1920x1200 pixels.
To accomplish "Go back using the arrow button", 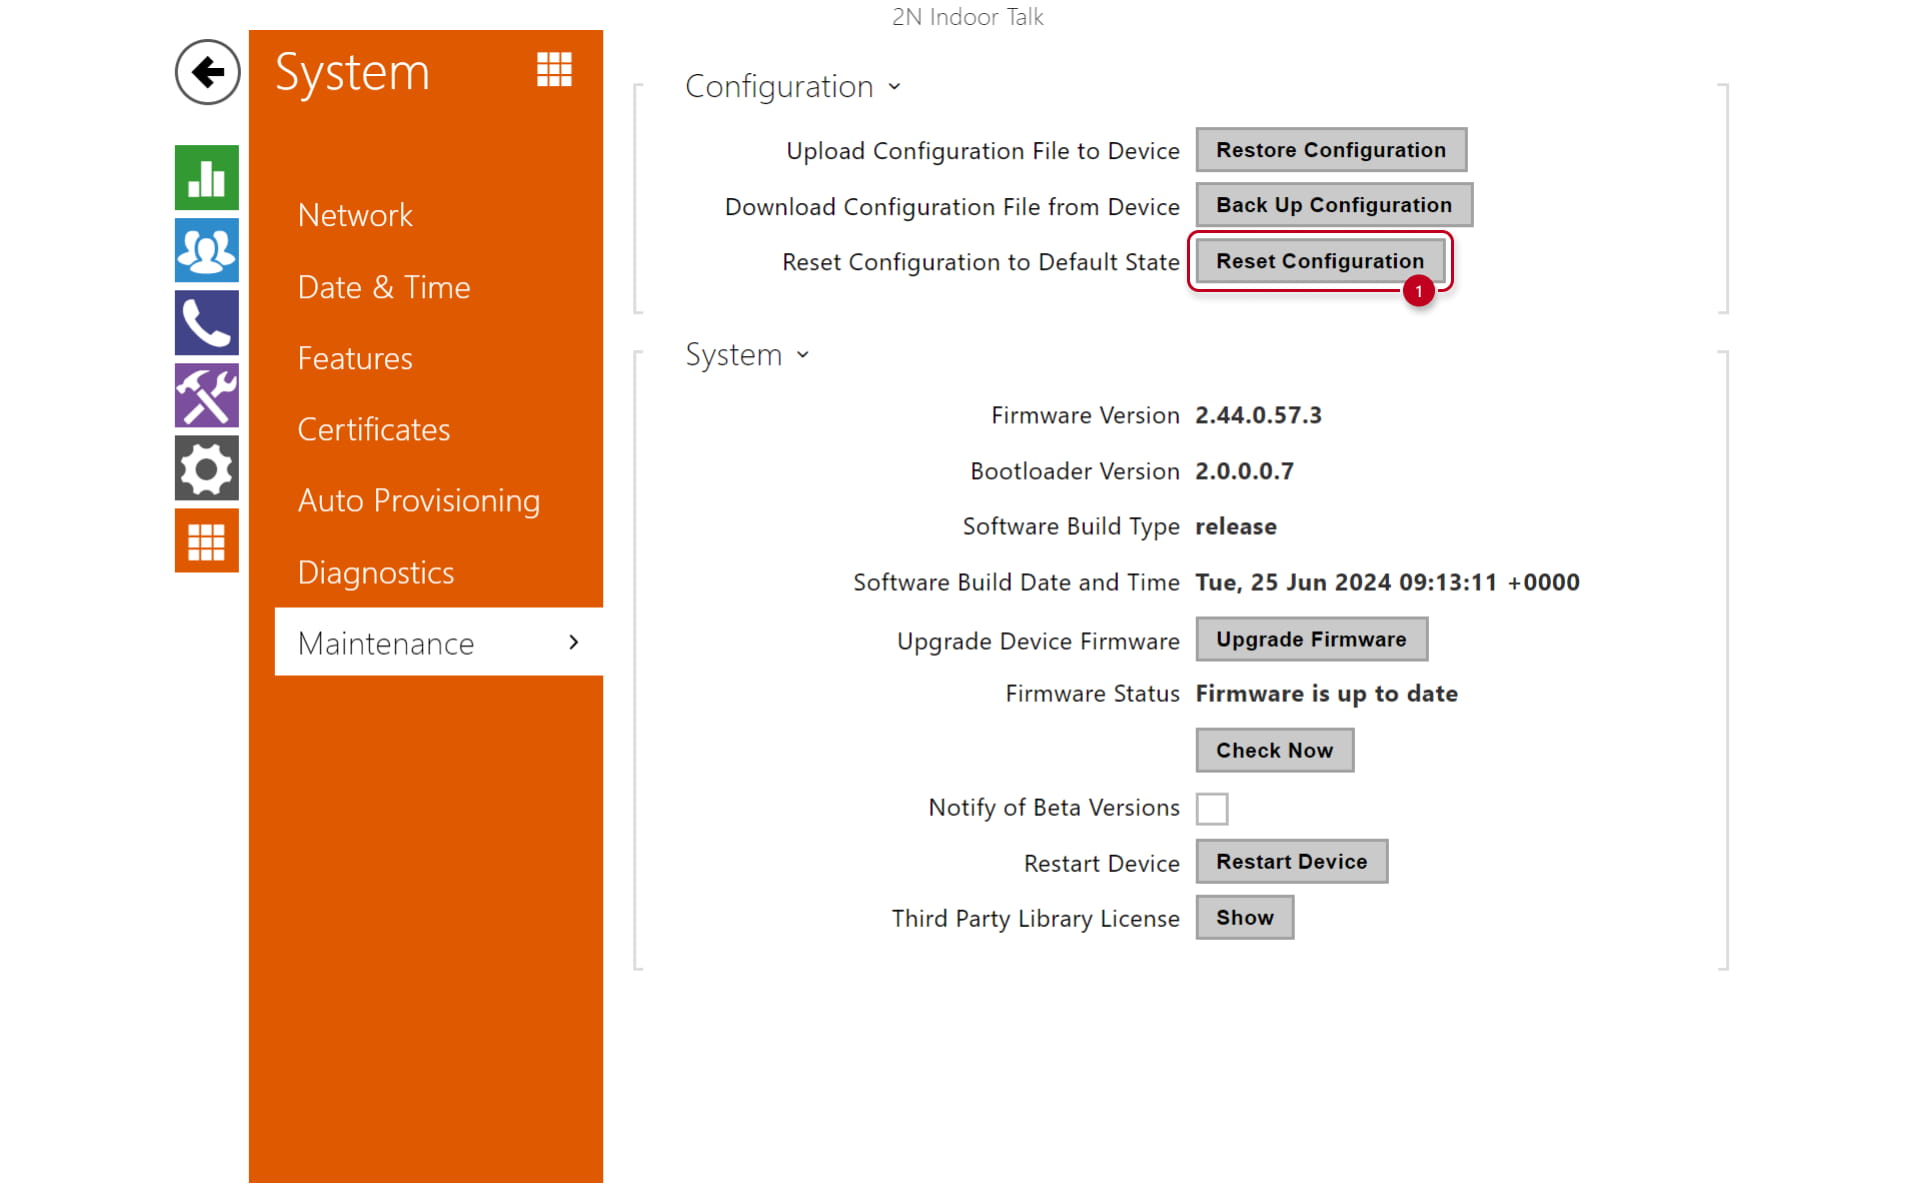I will click(207, 72).
